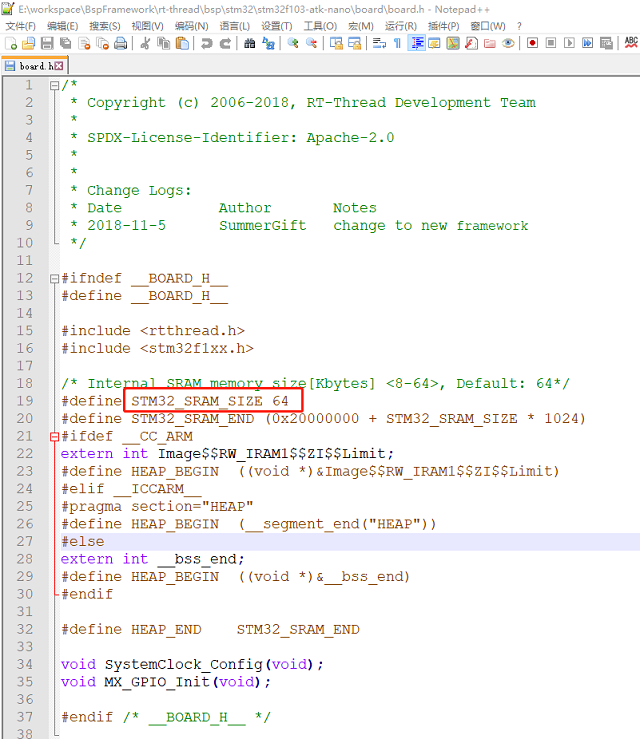Screen dimensions: 640x739
Task: Click the New file toolbar icon
Action: 11,44
